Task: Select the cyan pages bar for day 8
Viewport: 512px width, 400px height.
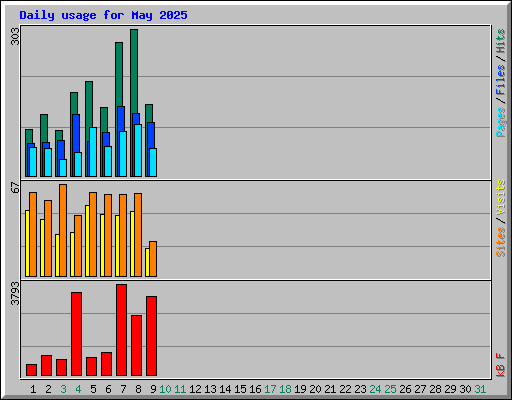Action: pos(138,150)
